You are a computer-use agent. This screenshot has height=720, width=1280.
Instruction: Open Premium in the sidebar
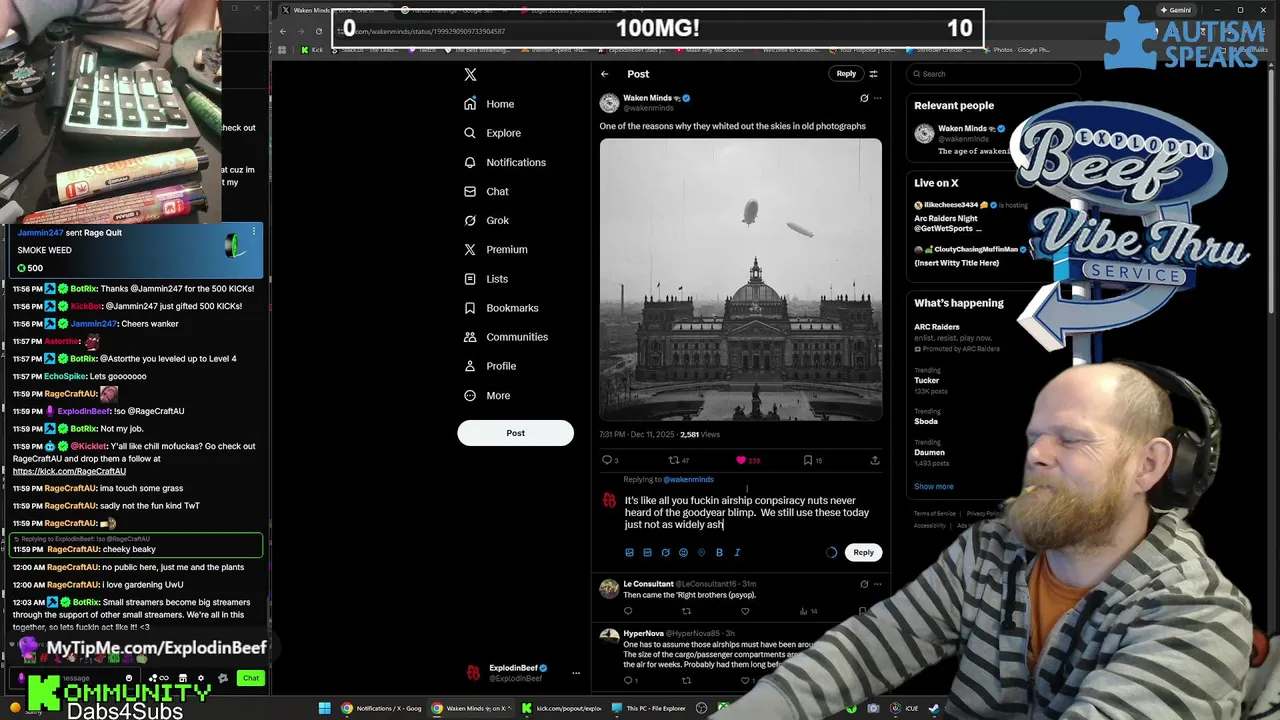(495, 249)
